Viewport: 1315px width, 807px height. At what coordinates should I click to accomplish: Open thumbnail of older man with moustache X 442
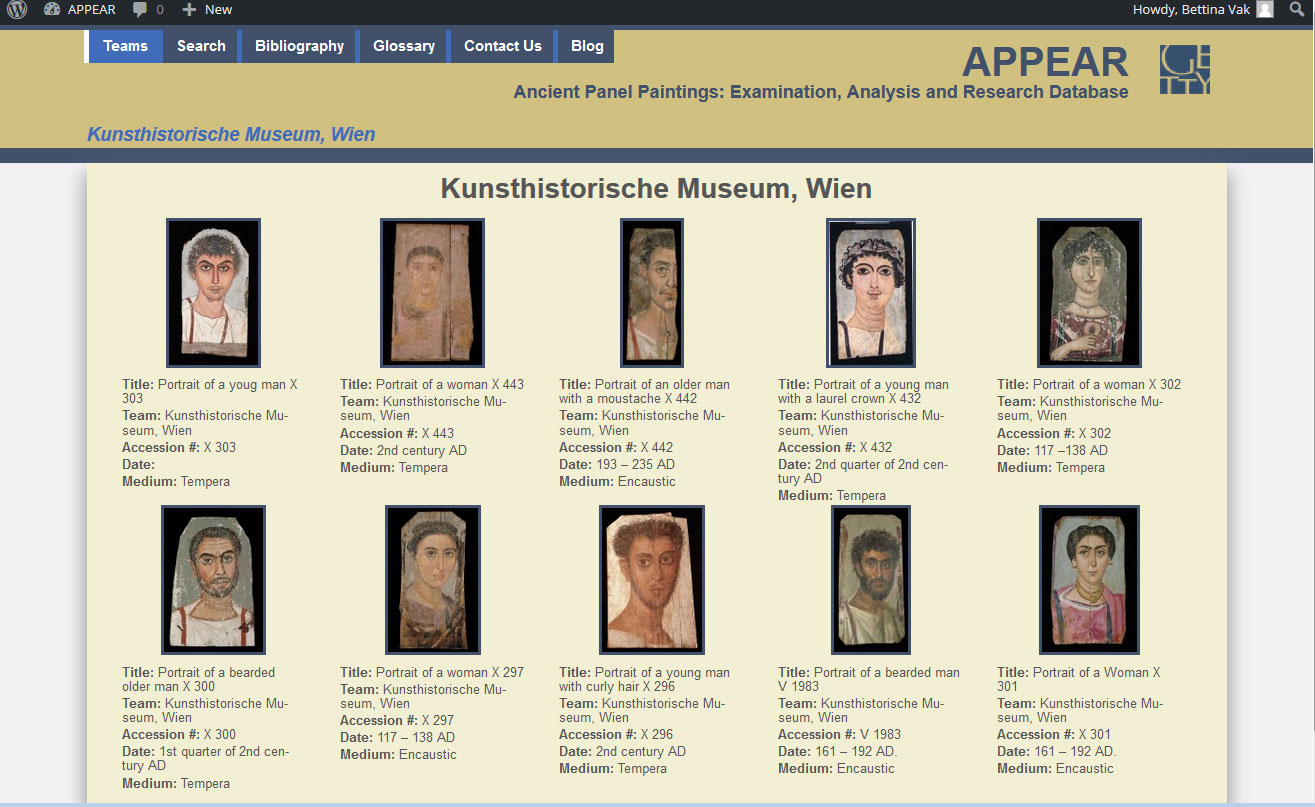click(652, 292)
